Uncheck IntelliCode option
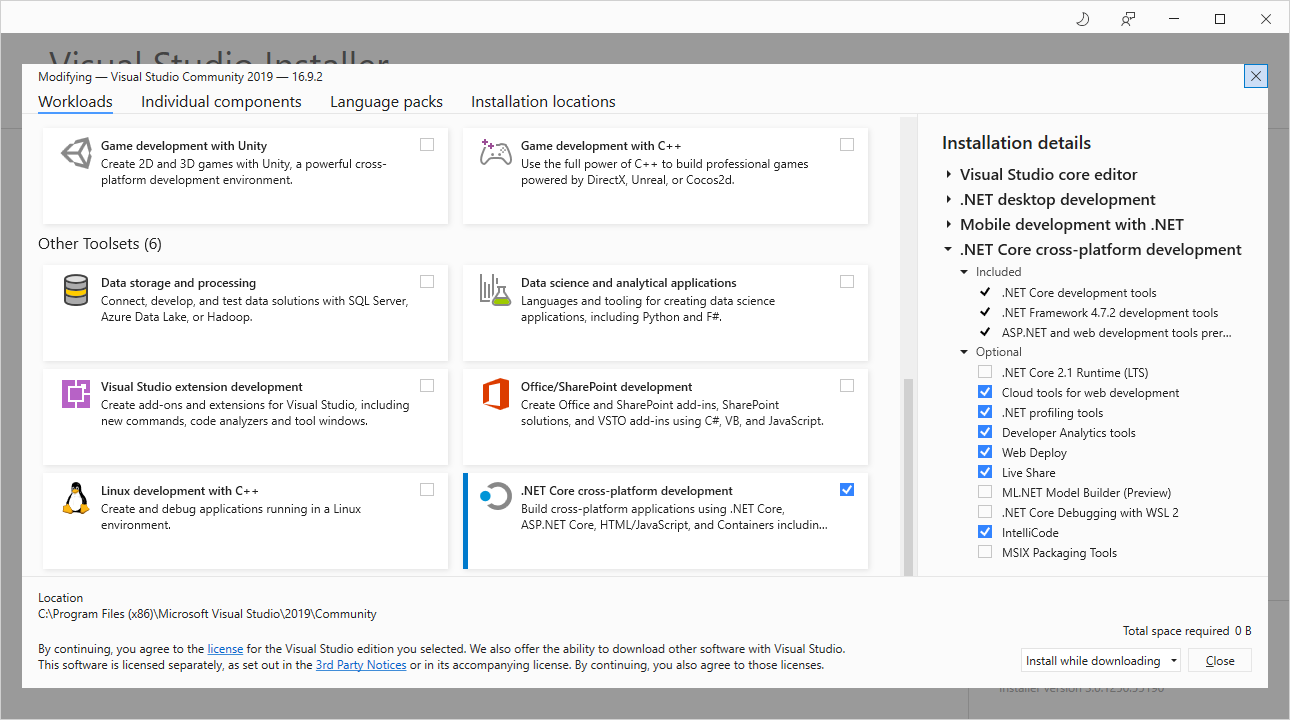1290x720 pixels. pyautogui.click(x=985, y=533)
